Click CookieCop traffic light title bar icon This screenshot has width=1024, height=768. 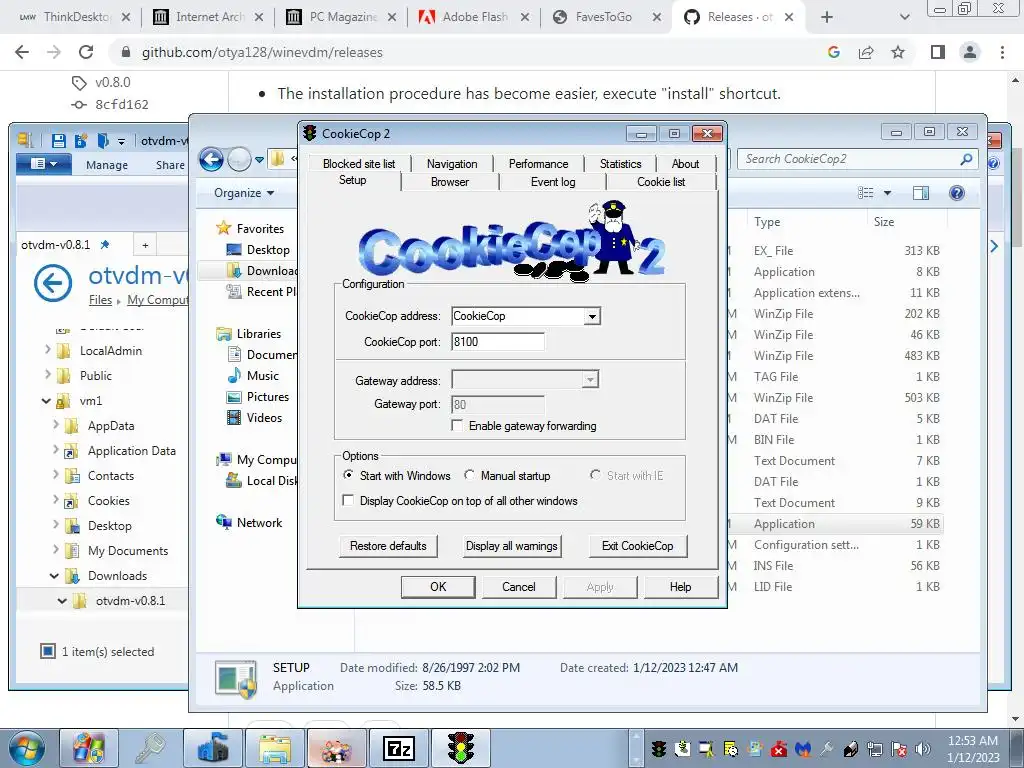(310, 133)
